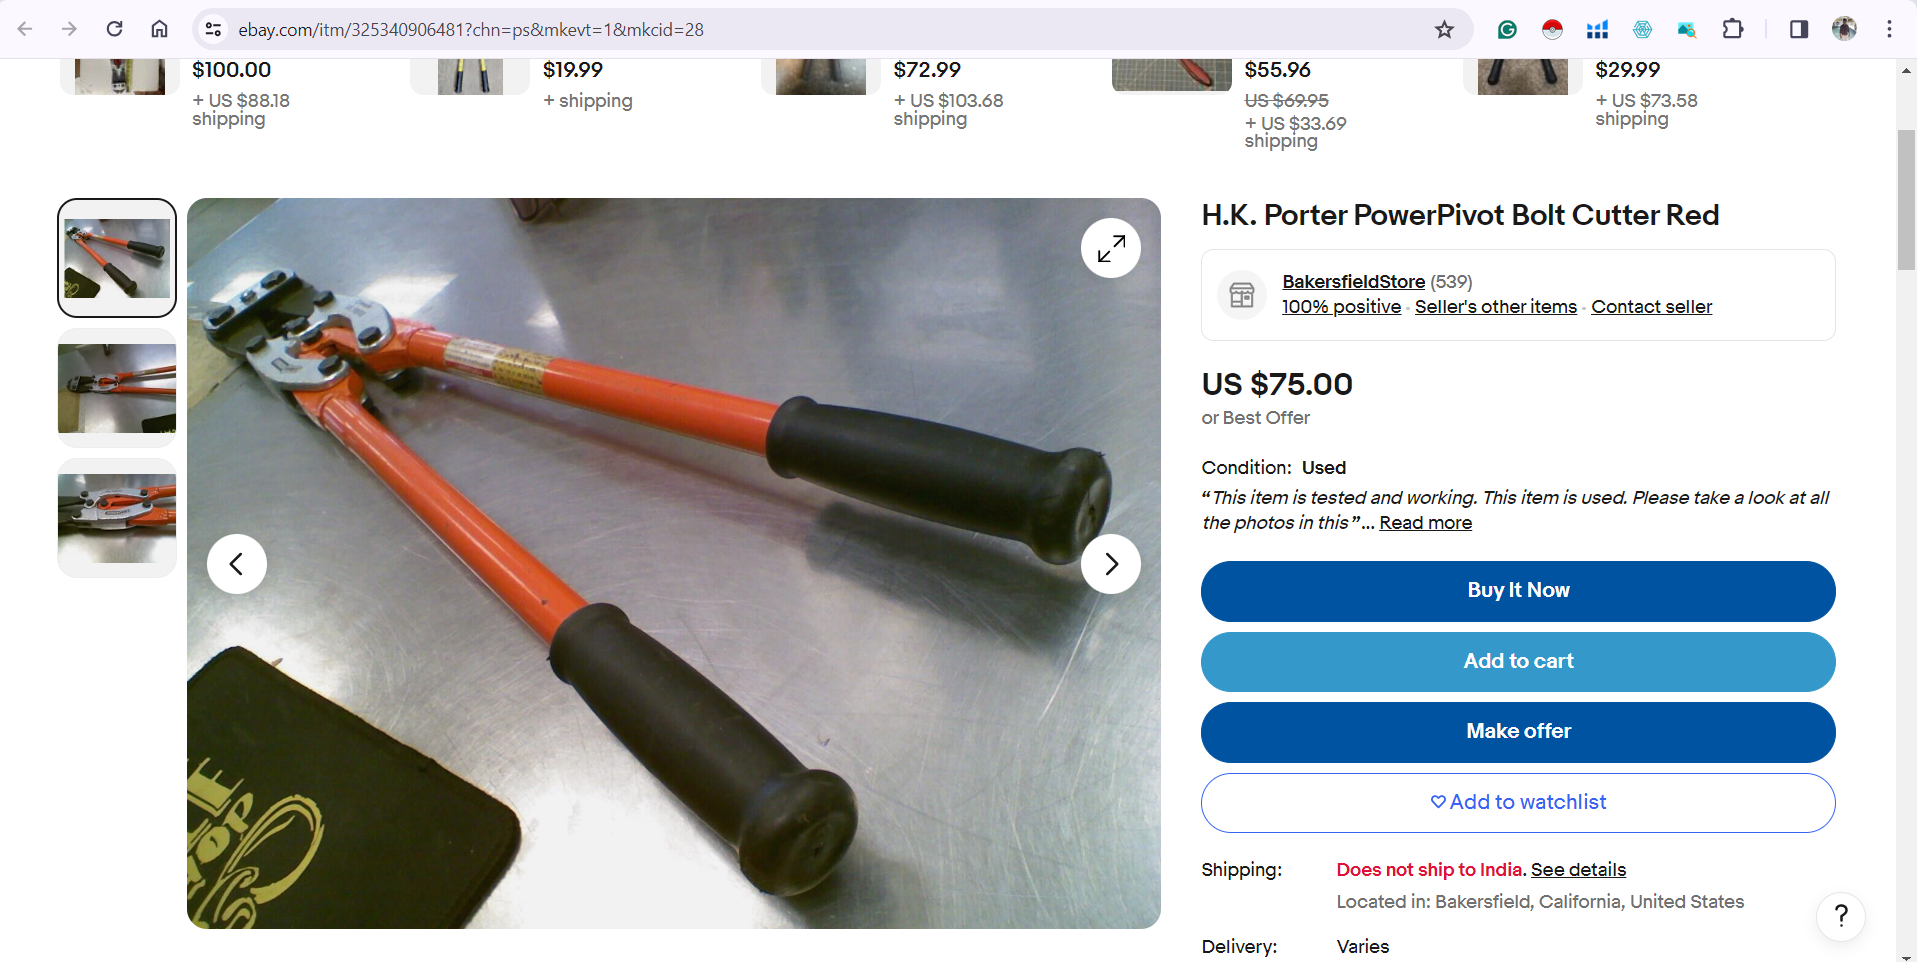1917x962 pixels.
Task: Reload the eBay page
Action: 115,29
